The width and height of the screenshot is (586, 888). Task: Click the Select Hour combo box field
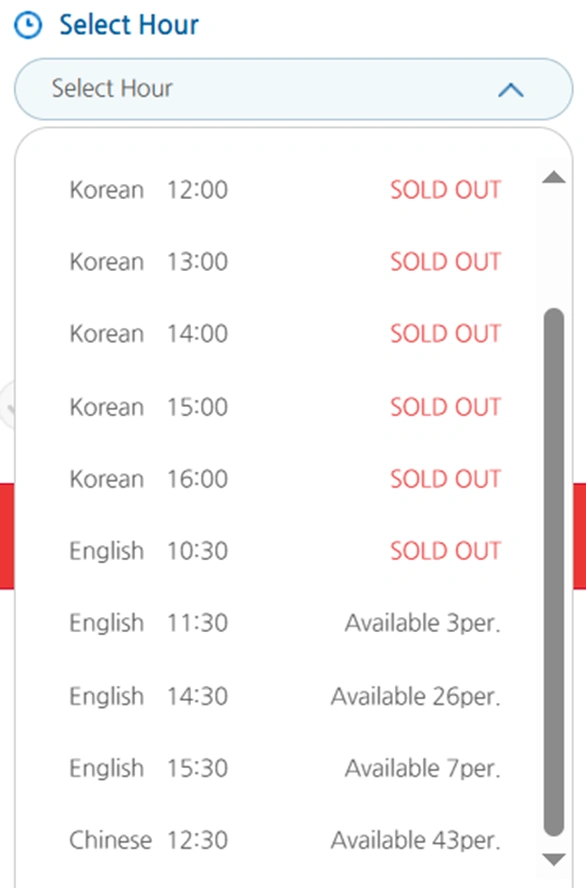293,89
